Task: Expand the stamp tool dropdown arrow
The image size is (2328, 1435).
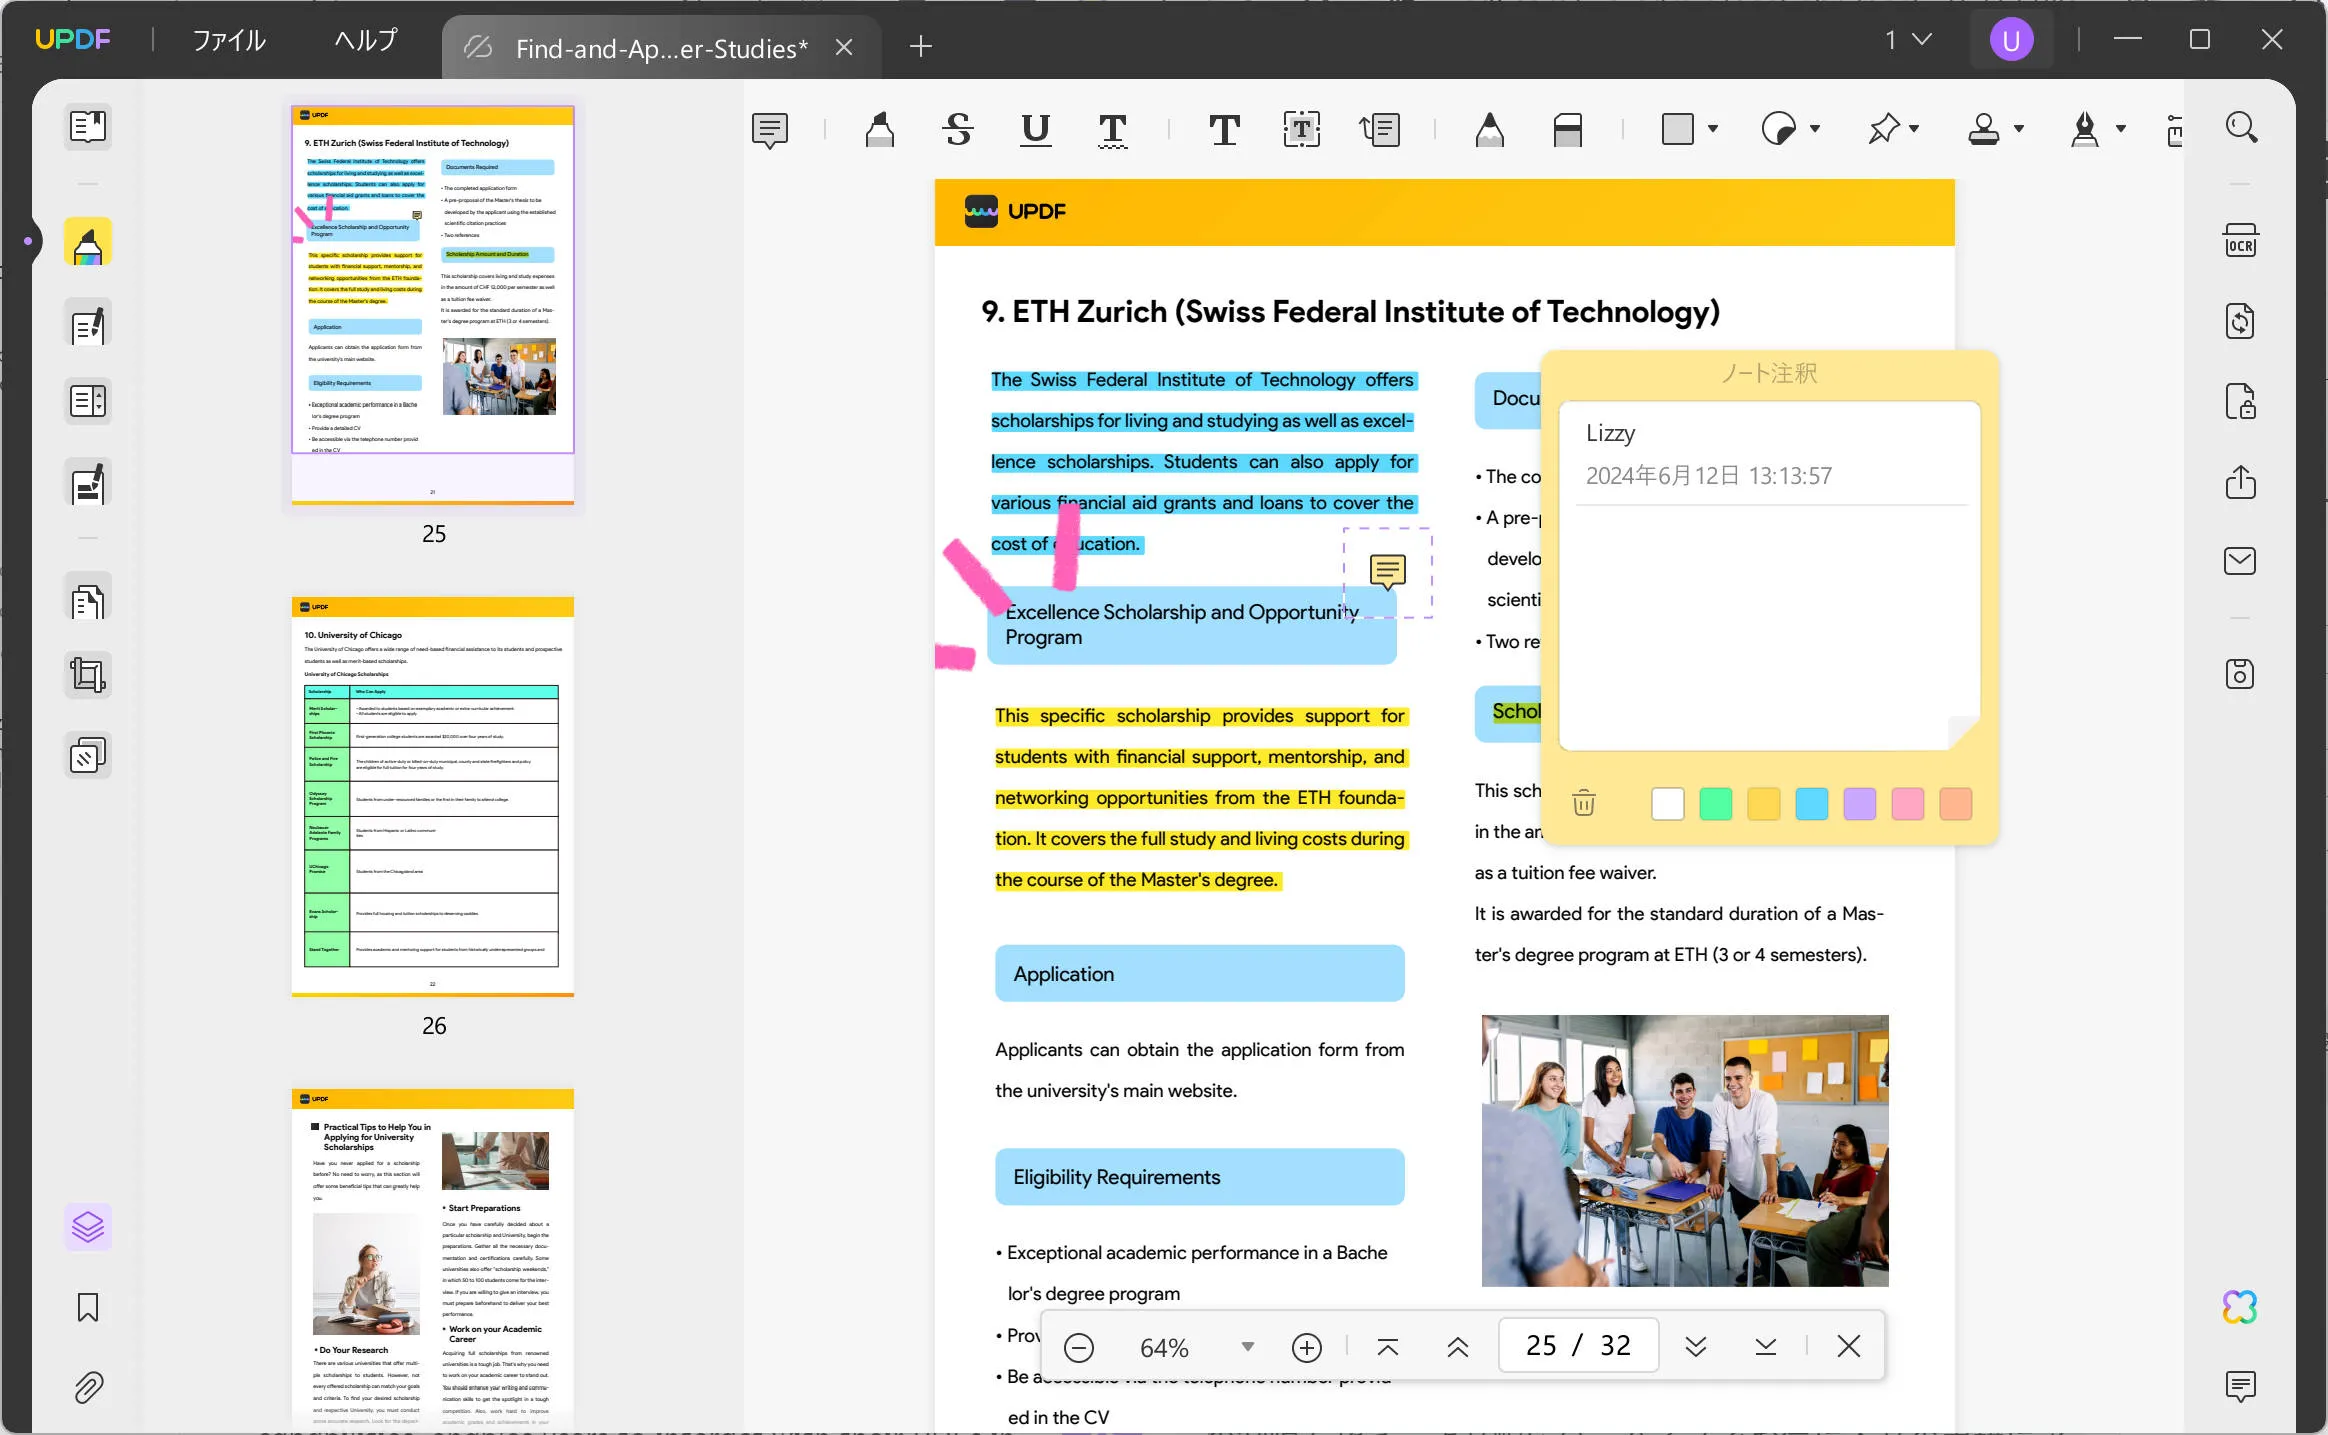Action: [x=2019, y=129]
